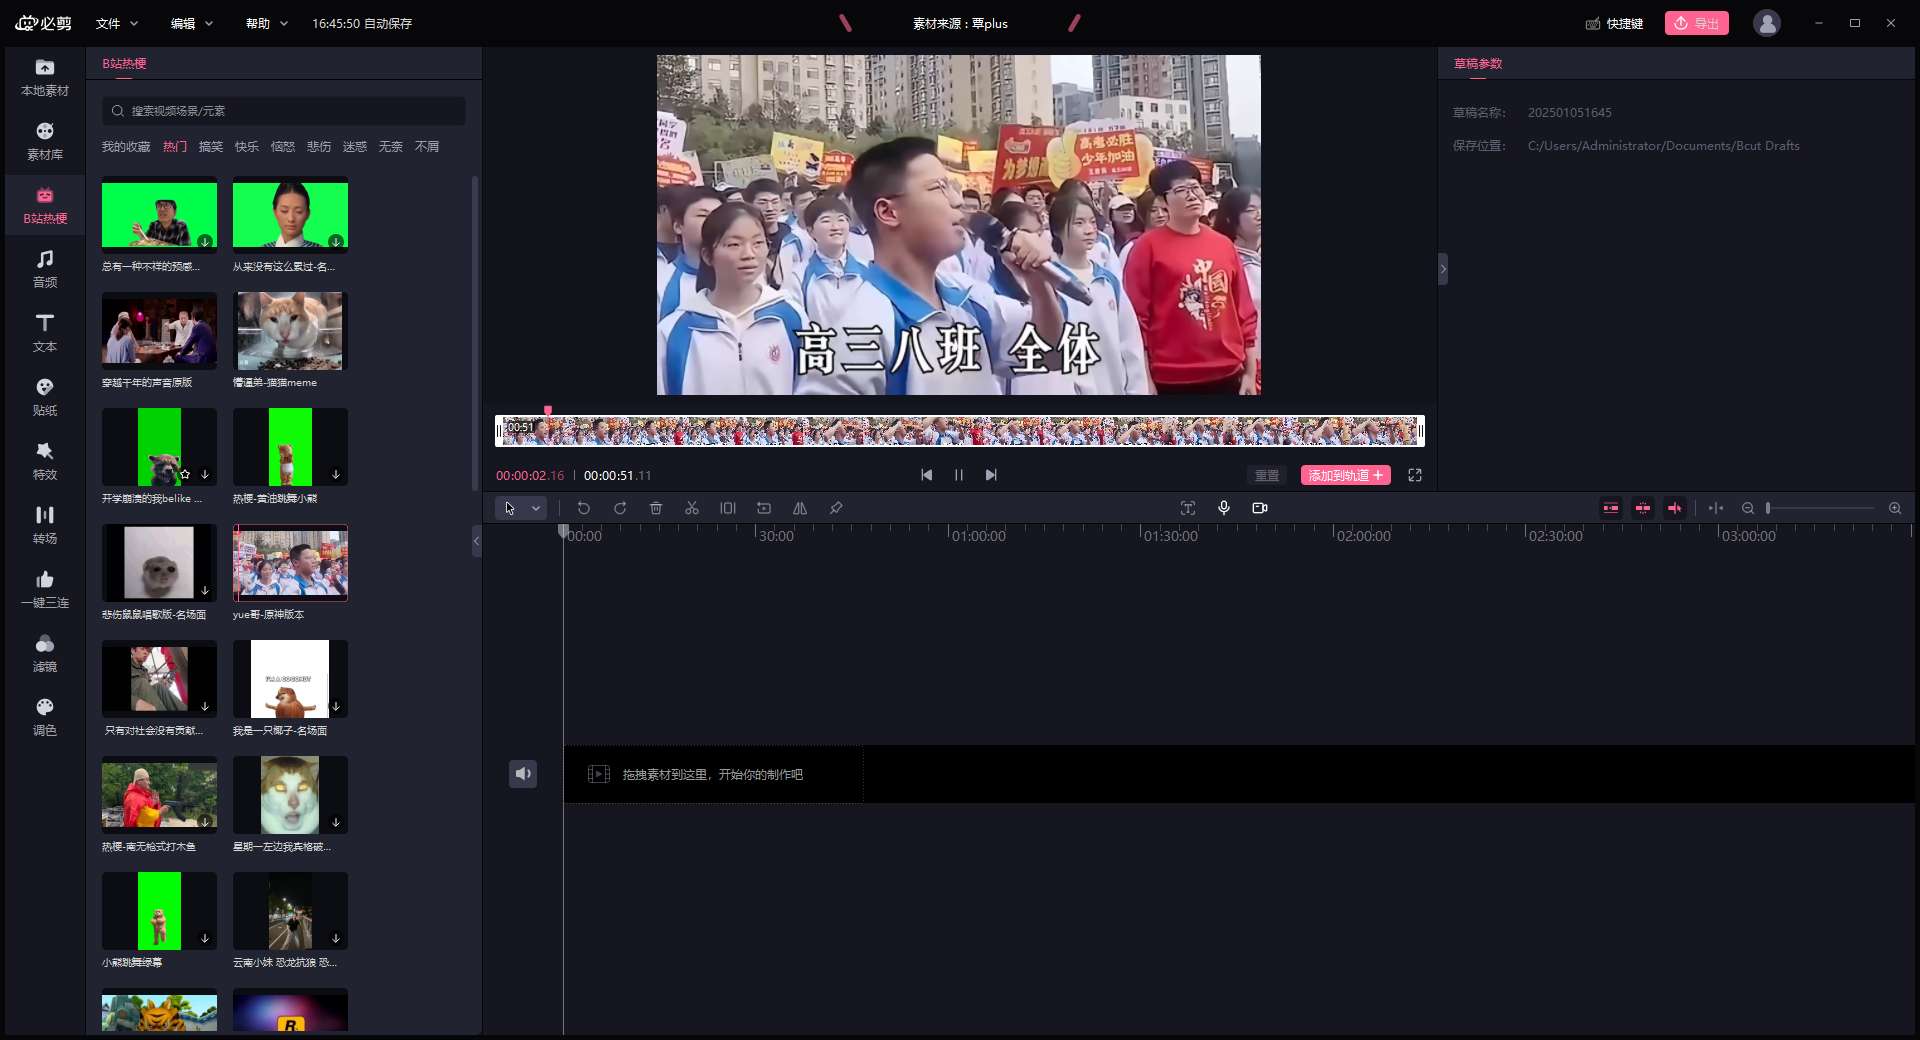Click the timeline split-at-playhead icon left of zoom-out
Screen dimensions: 1920x1040
pos(1716,508)
